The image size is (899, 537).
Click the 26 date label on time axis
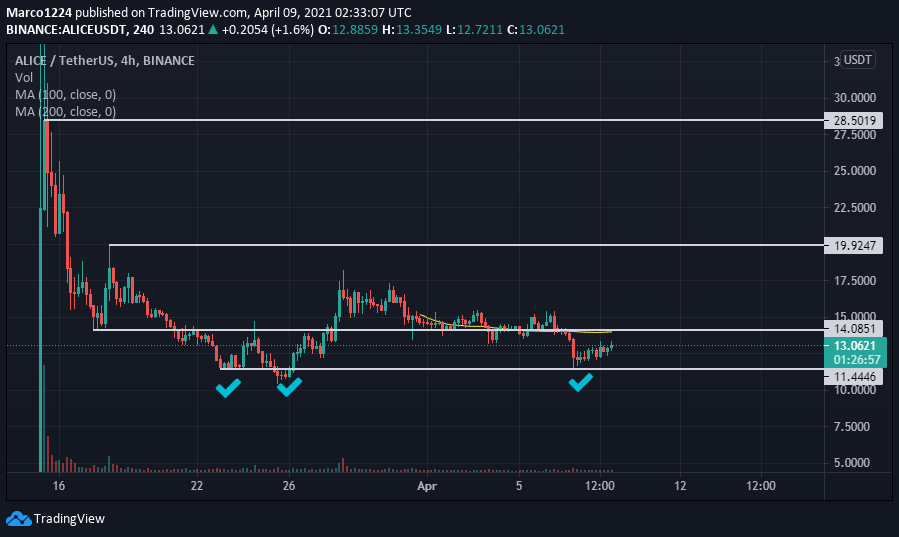coord(289,485)
